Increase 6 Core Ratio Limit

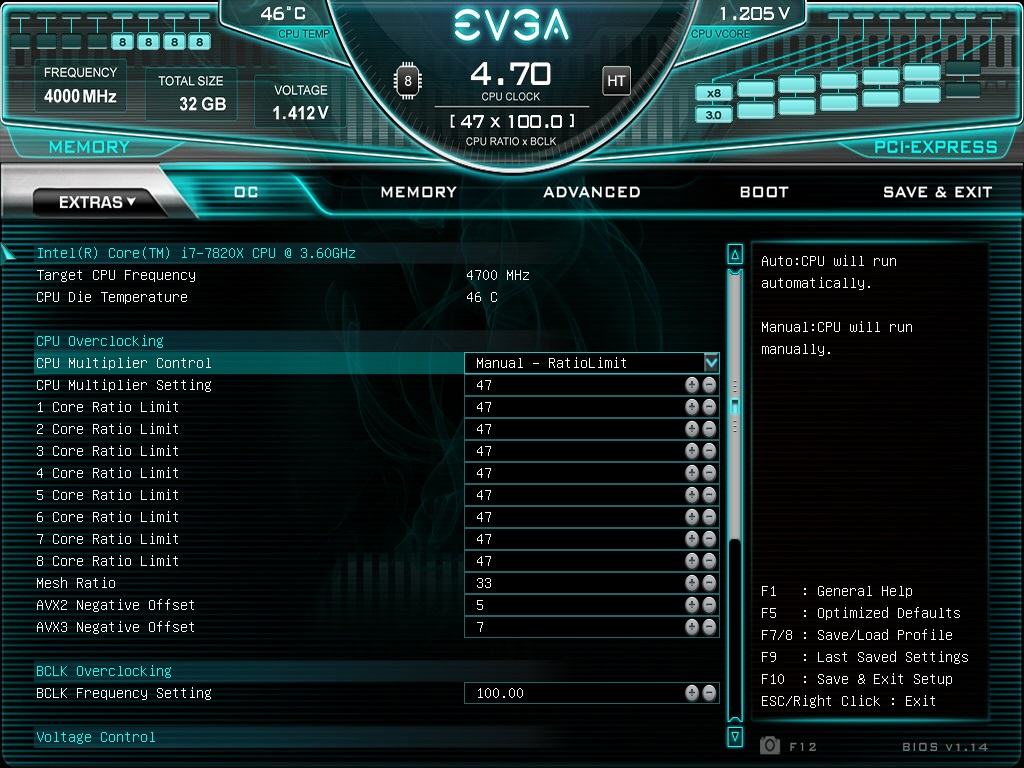[692, 517]
